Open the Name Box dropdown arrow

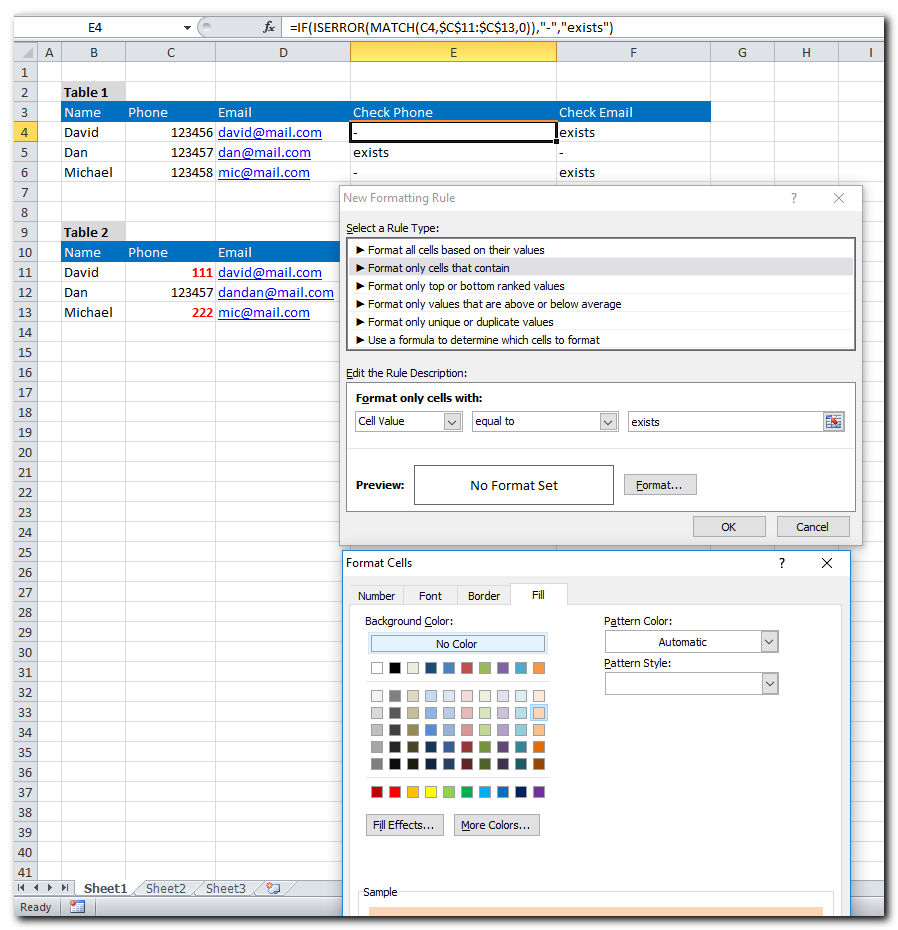click(x=187, y=28)
